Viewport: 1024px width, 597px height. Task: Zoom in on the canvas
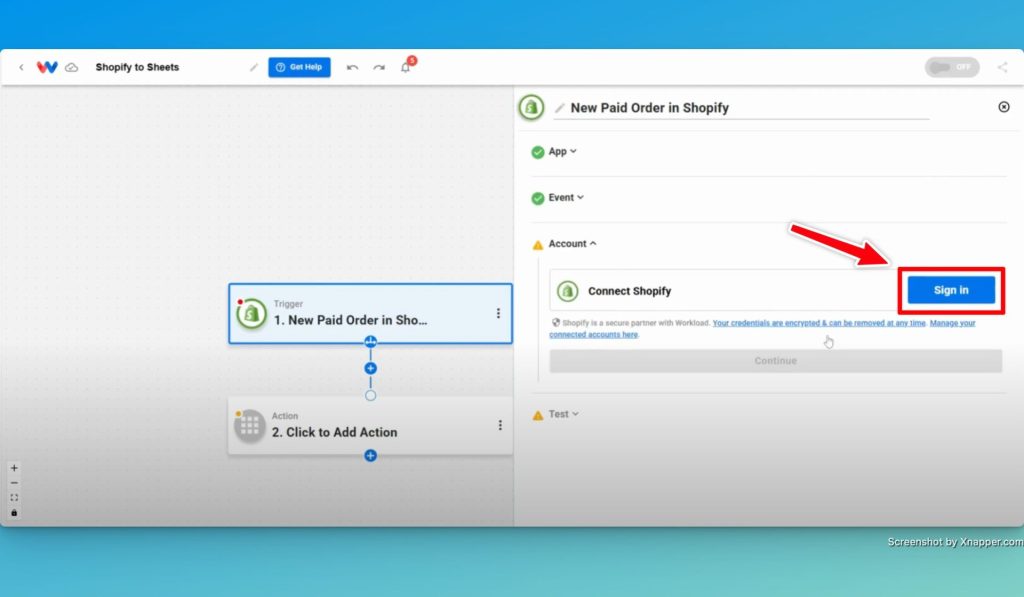[x=14, y=468]
